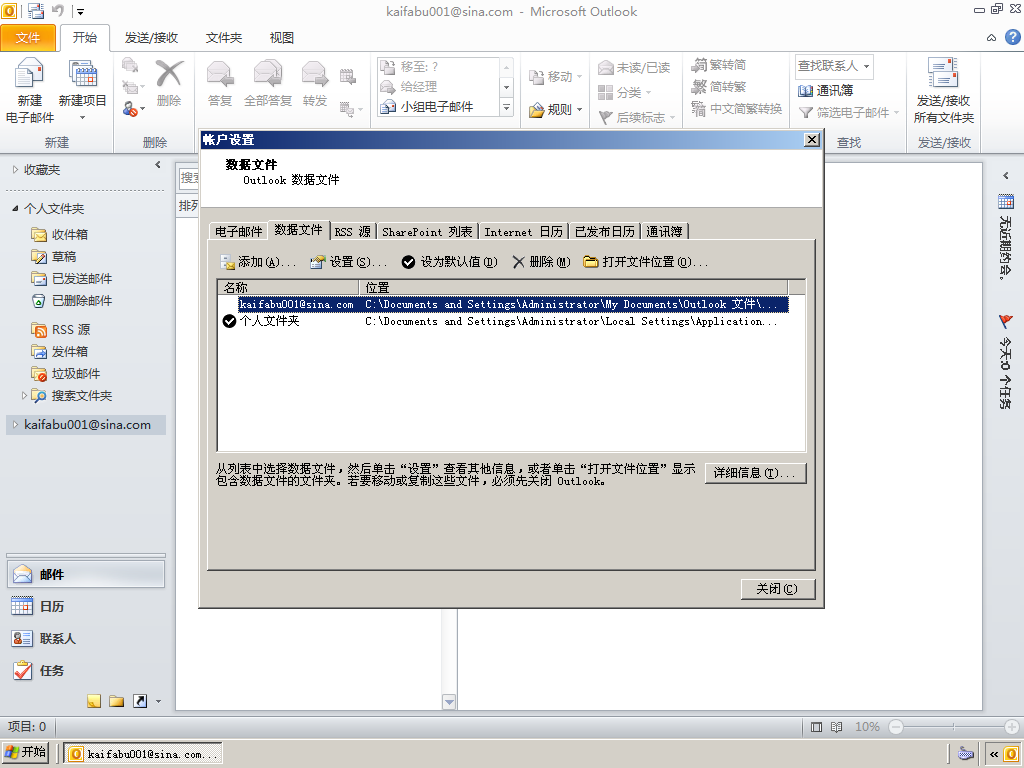The height and width of the screenshot is (768, 1024).
Task: Open the Address Book (通讯簿)
Action: coord(825,91)
